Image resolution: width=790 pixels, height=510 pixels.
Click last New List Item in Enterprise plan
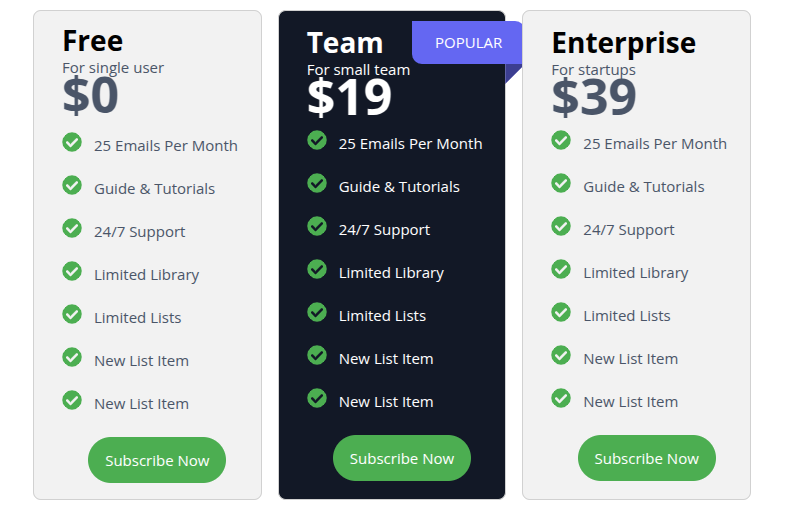click(x=631, y=402)
